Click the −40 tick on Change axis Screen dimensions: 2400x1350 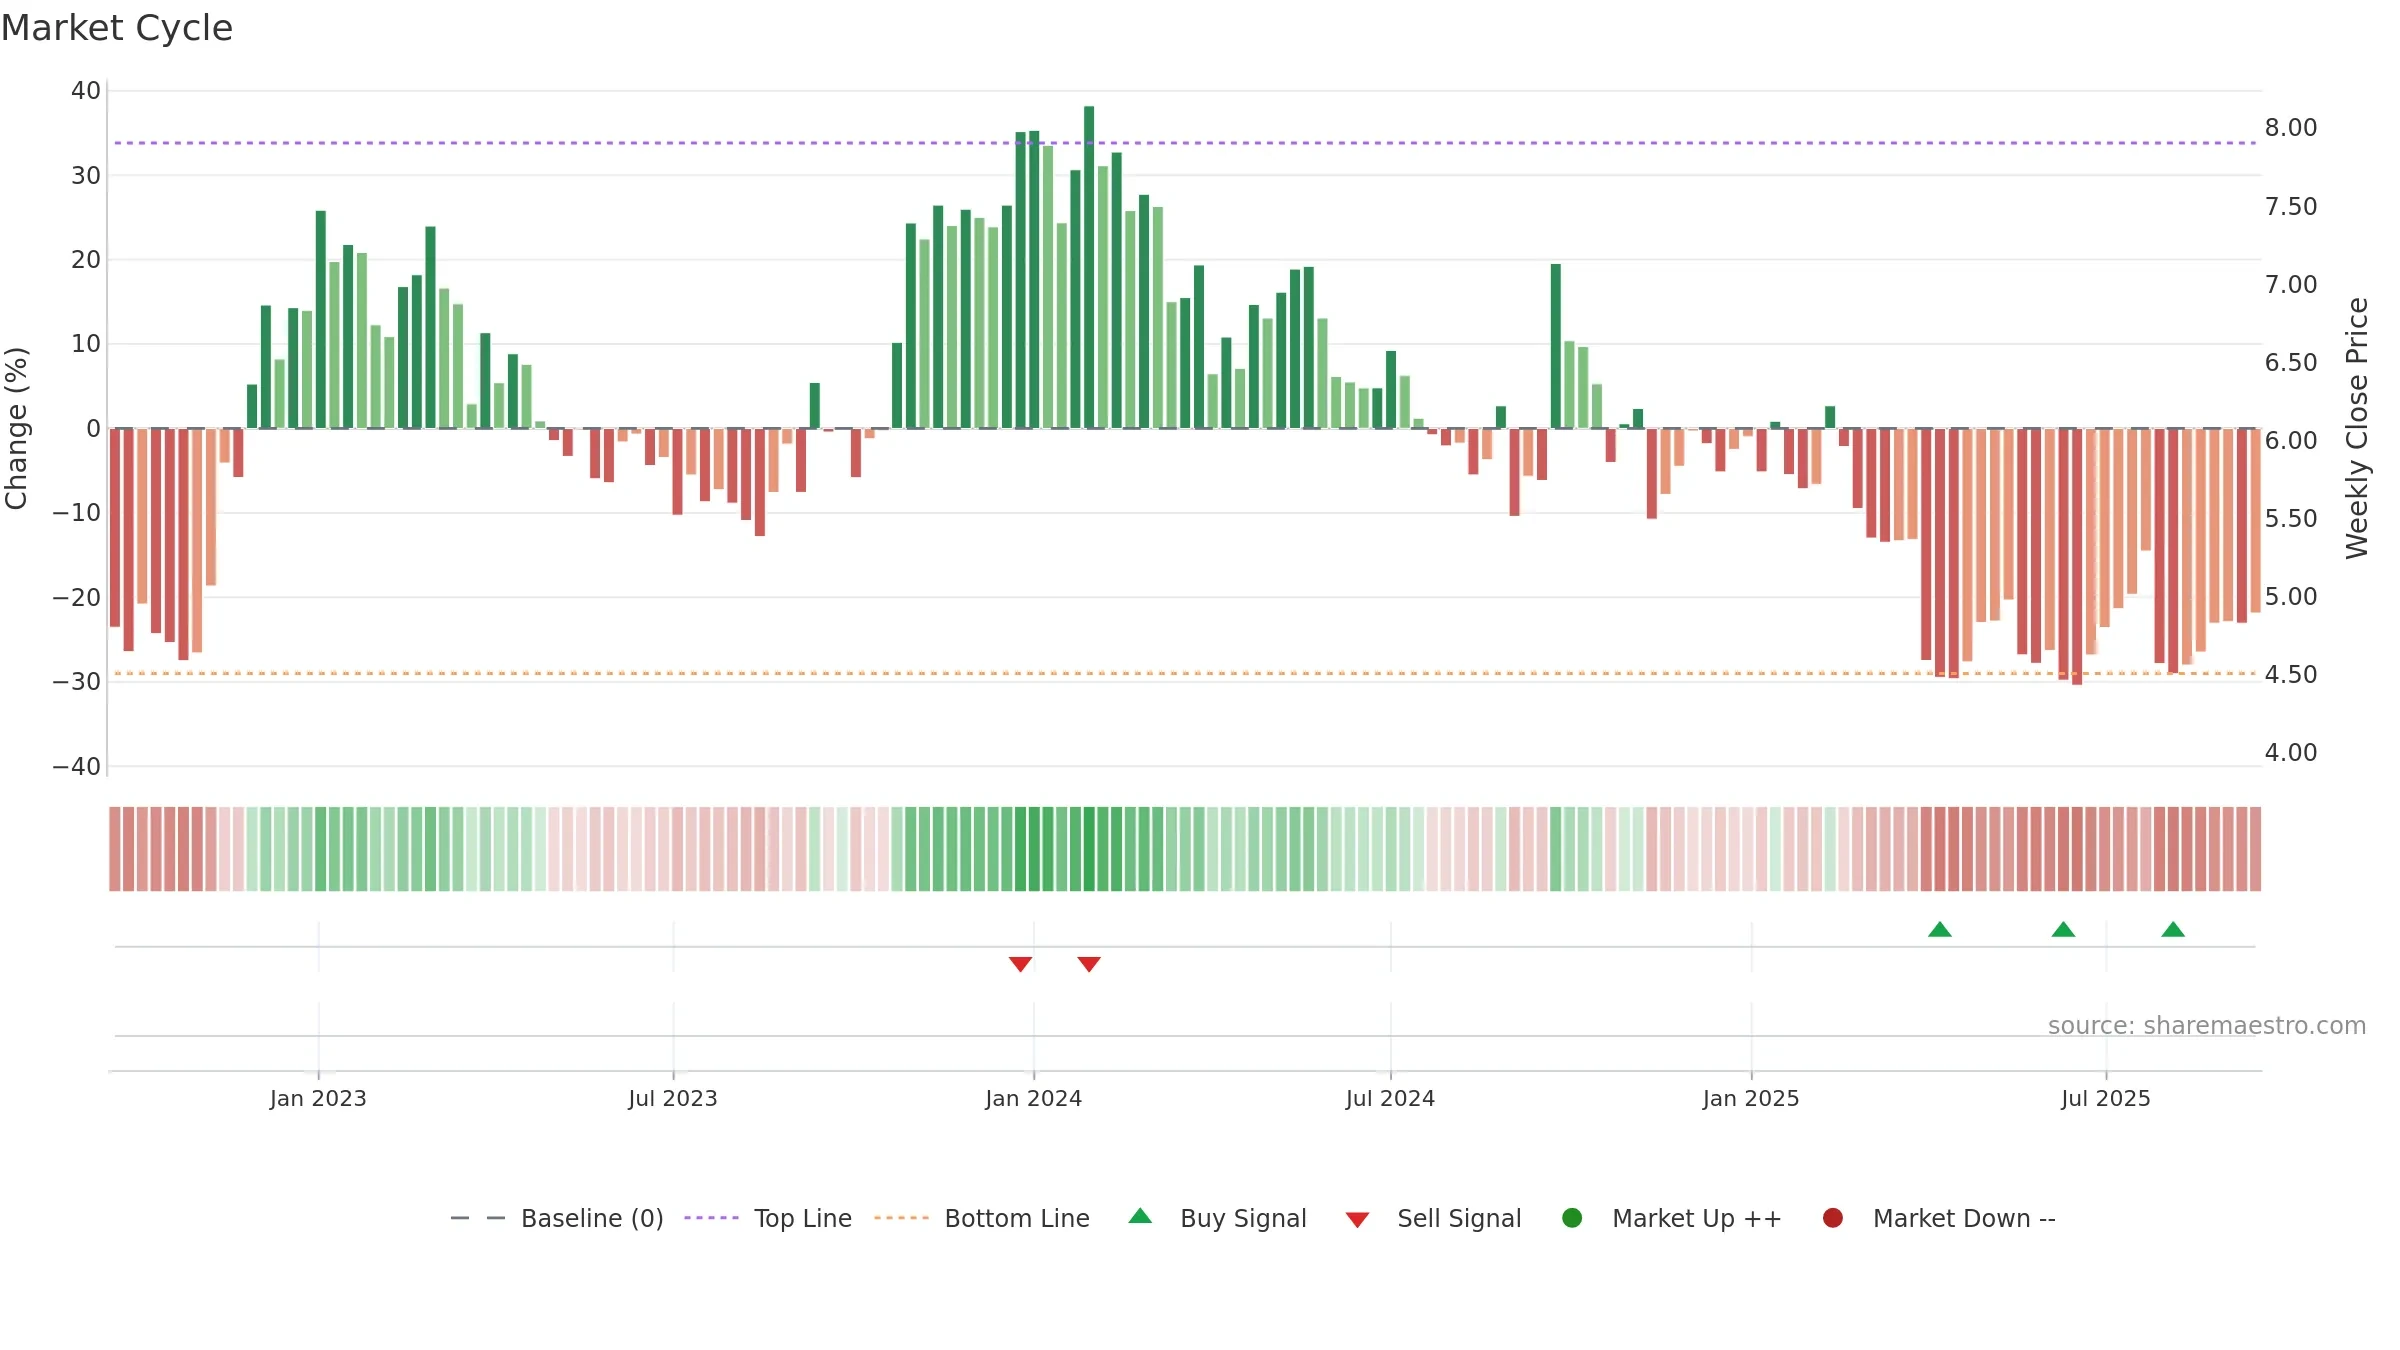coord(77,767)
